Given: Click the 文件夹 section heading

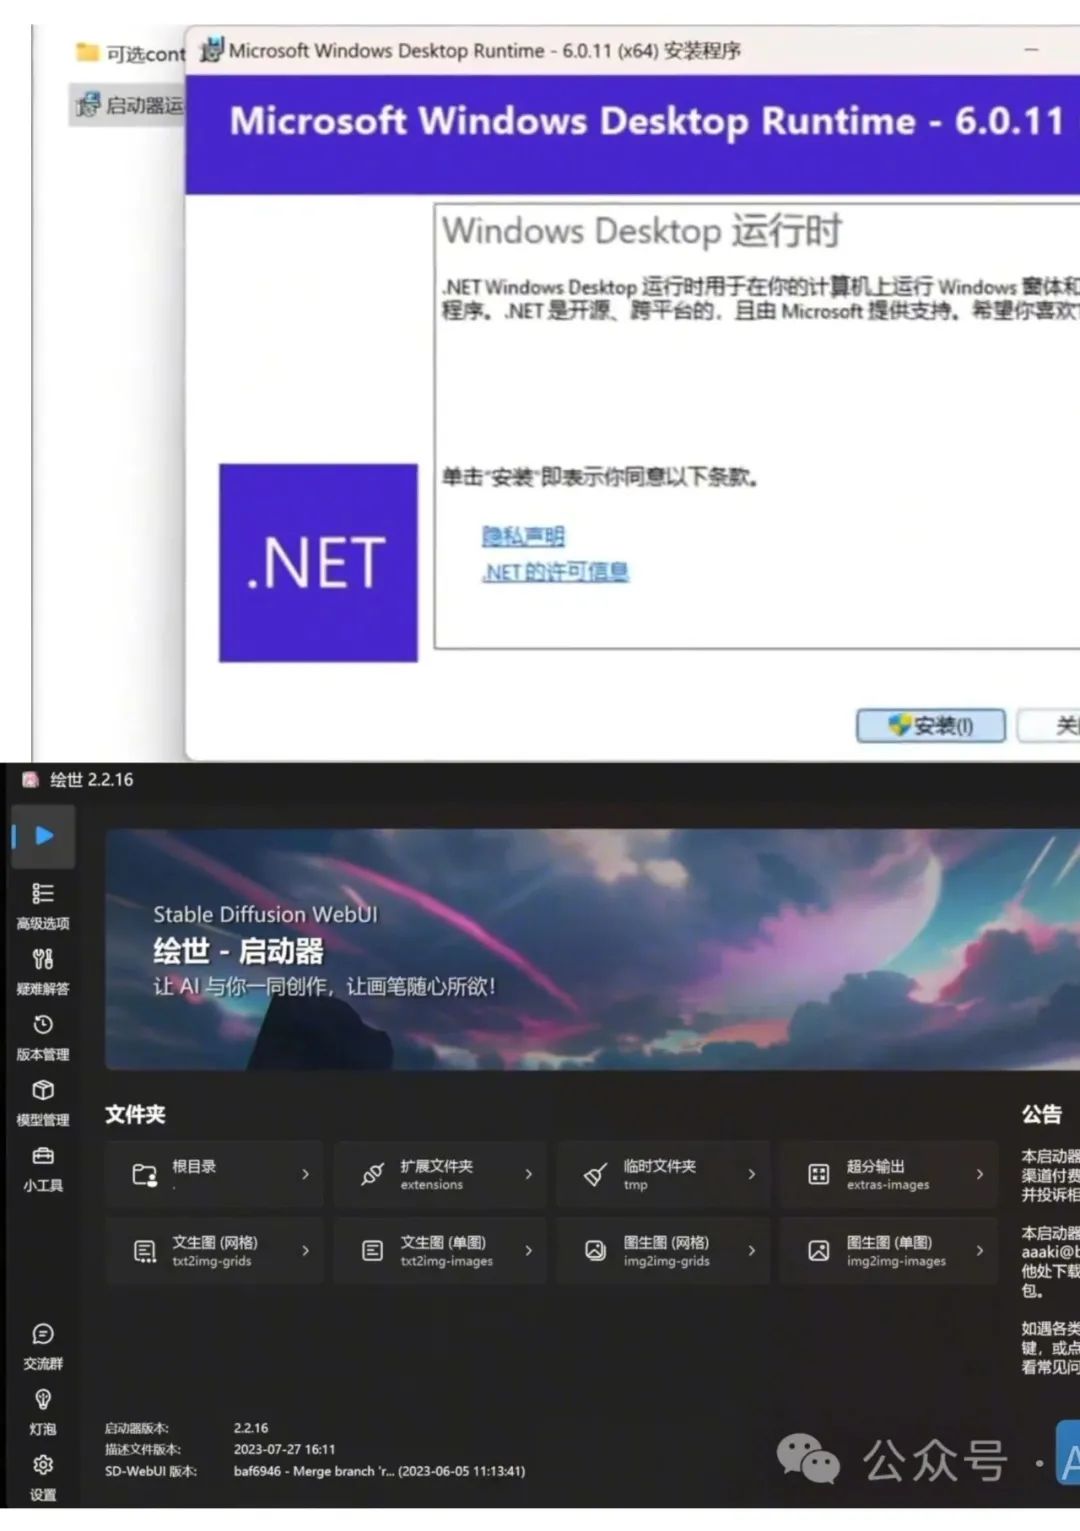Looking at the screenshot, I should click(135, 1114).
